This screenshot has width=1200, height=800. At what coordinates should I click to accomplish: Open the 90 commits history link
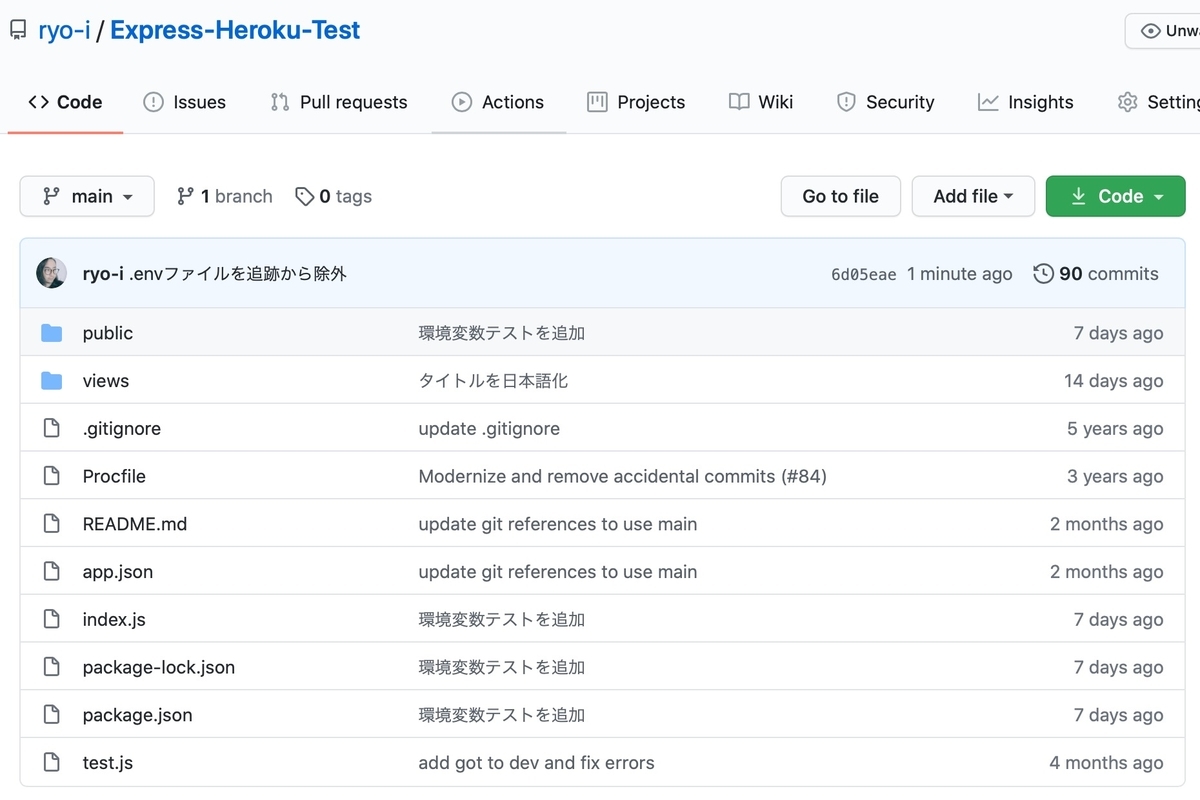coord(1096,273)
